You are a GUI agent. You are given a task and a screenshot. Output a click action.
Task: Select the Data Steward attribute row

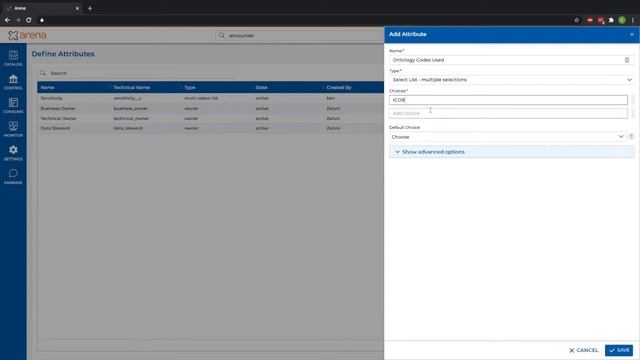211,128
